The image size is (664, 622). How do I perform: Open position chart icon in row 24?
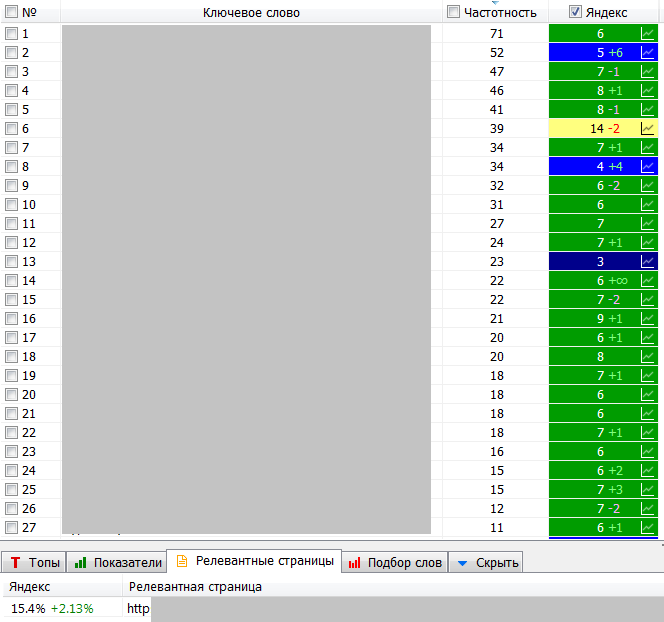click(x=647, y=470)
